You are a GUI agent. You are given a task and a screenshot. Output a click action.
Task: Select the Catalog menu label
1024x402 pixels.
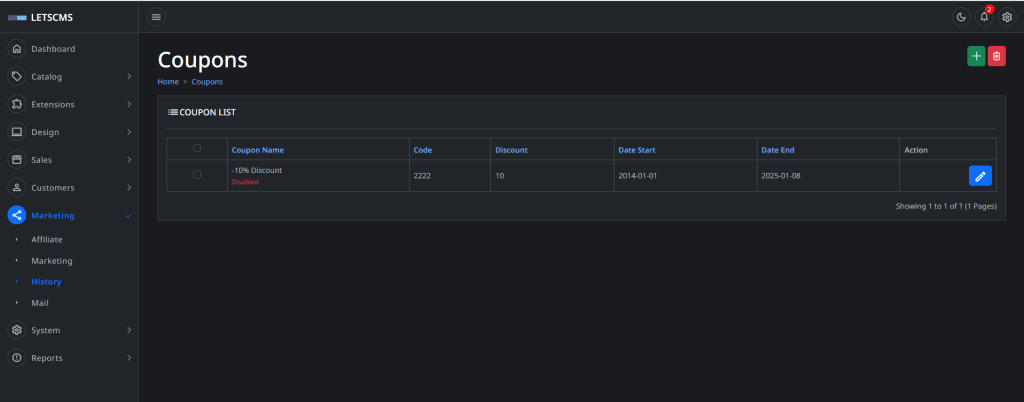tap(46, 77)
